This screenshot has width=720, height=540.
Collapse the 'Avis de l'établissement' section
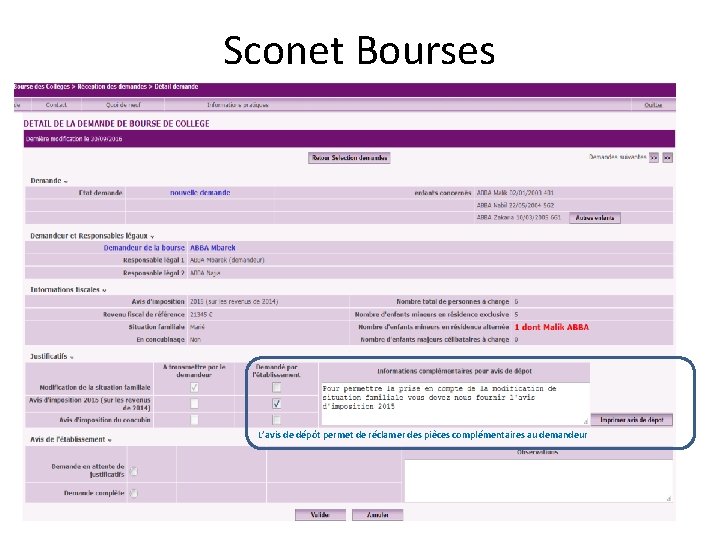(x=110, y=440)
